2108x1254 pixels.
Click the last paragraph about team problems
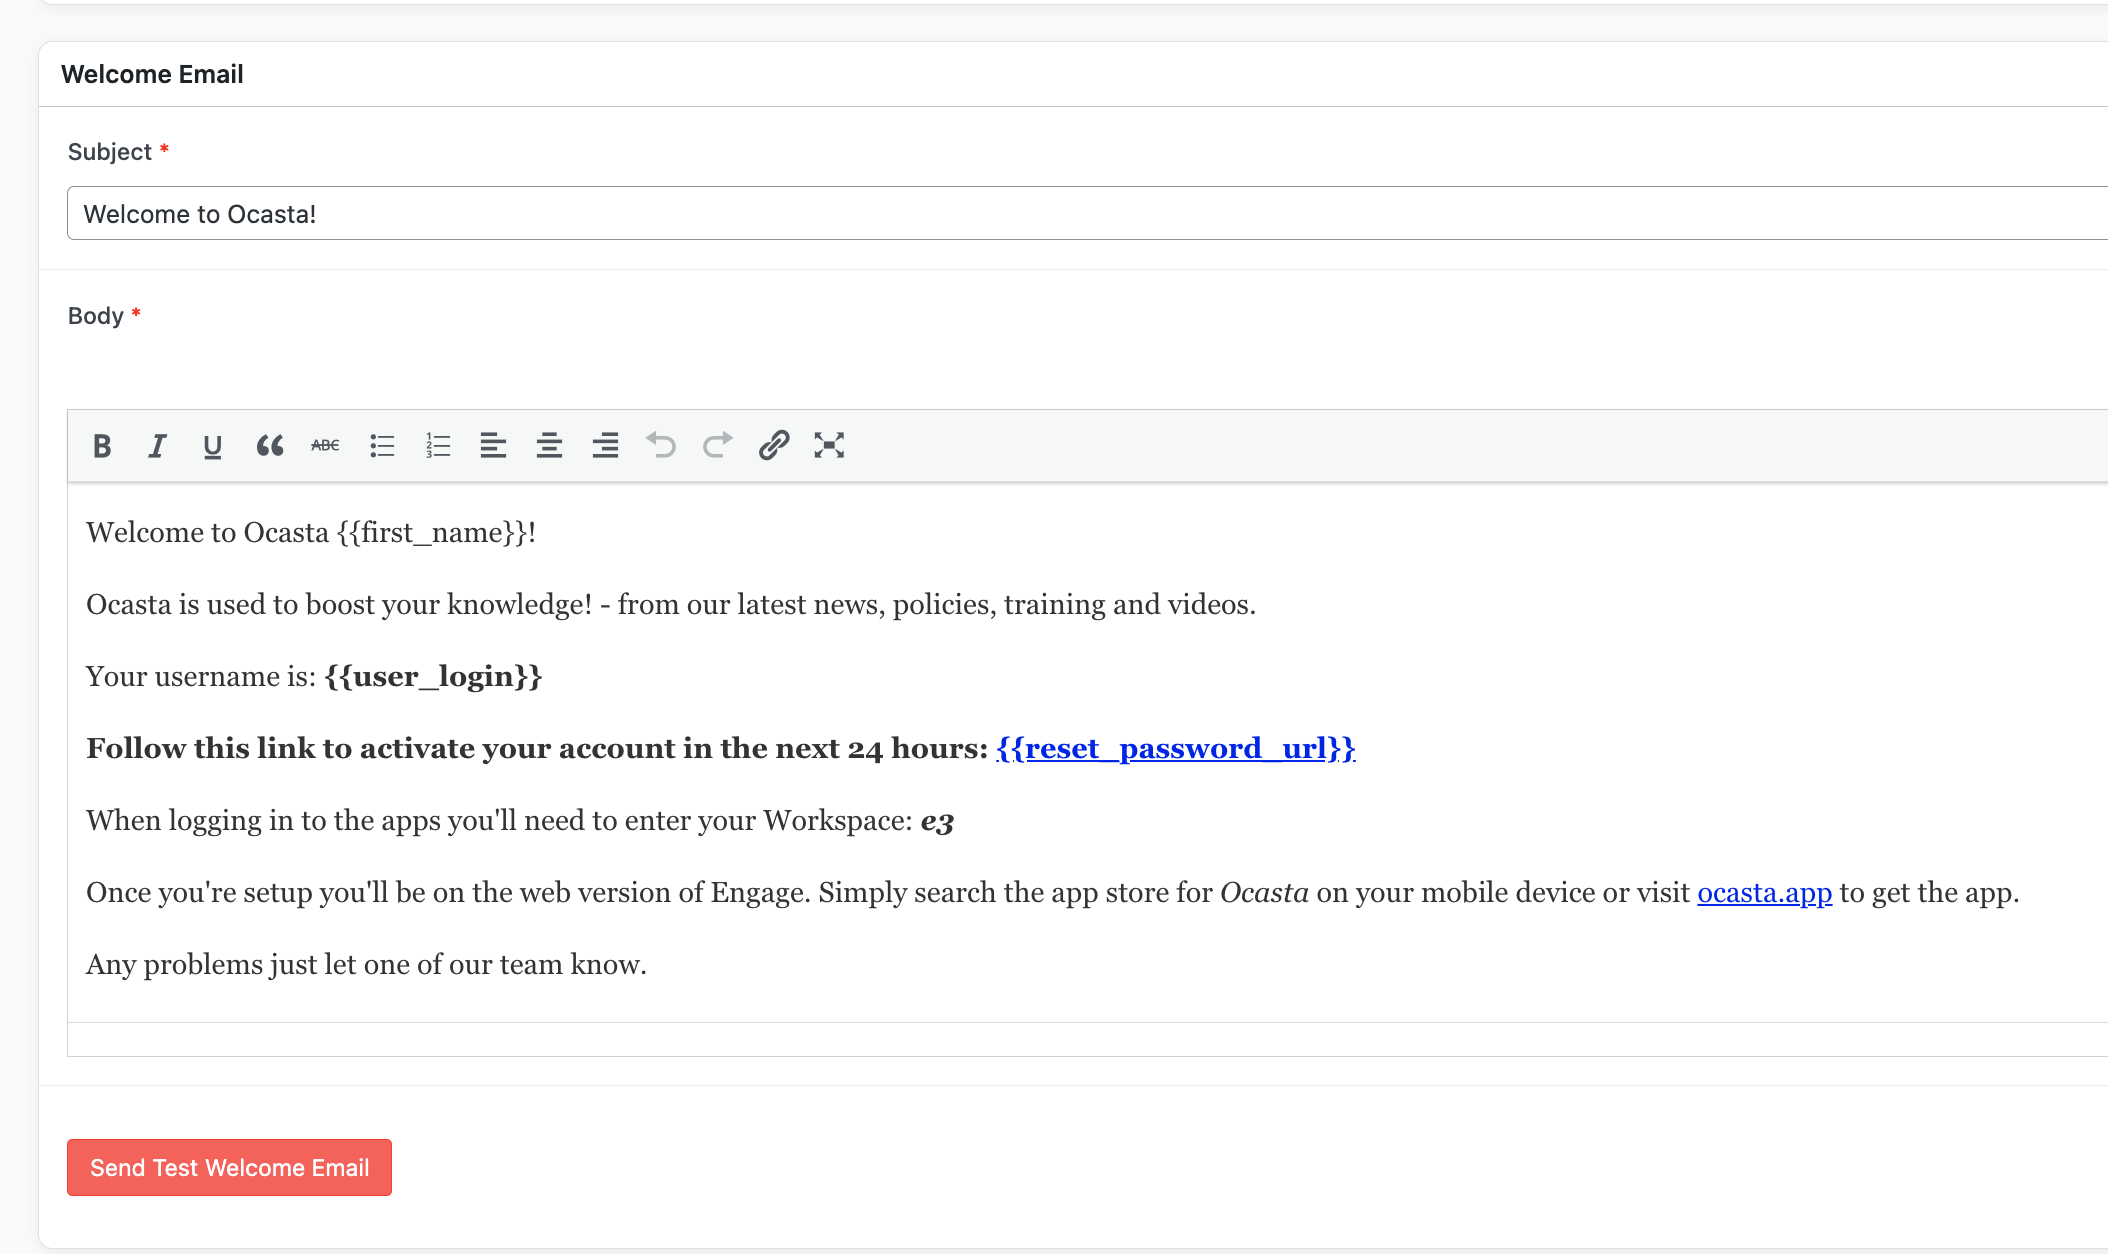pos(366,964)
